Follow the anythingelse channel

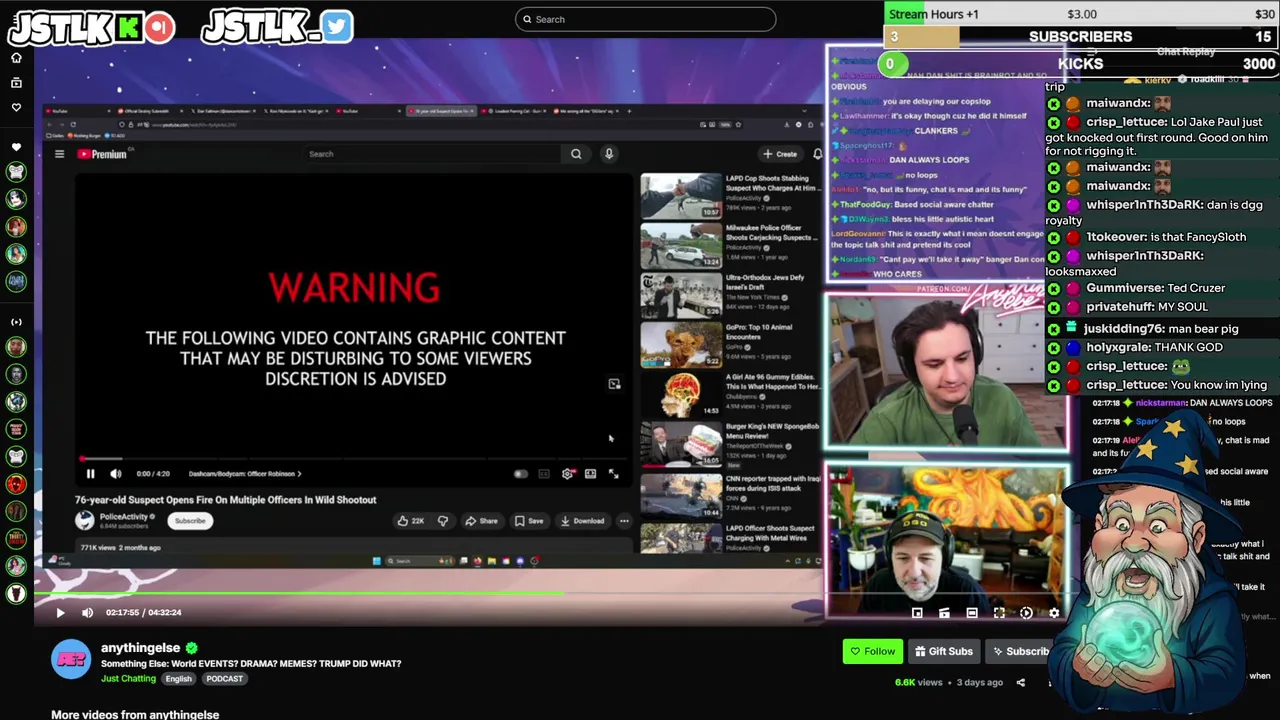[x=873, y=651]
